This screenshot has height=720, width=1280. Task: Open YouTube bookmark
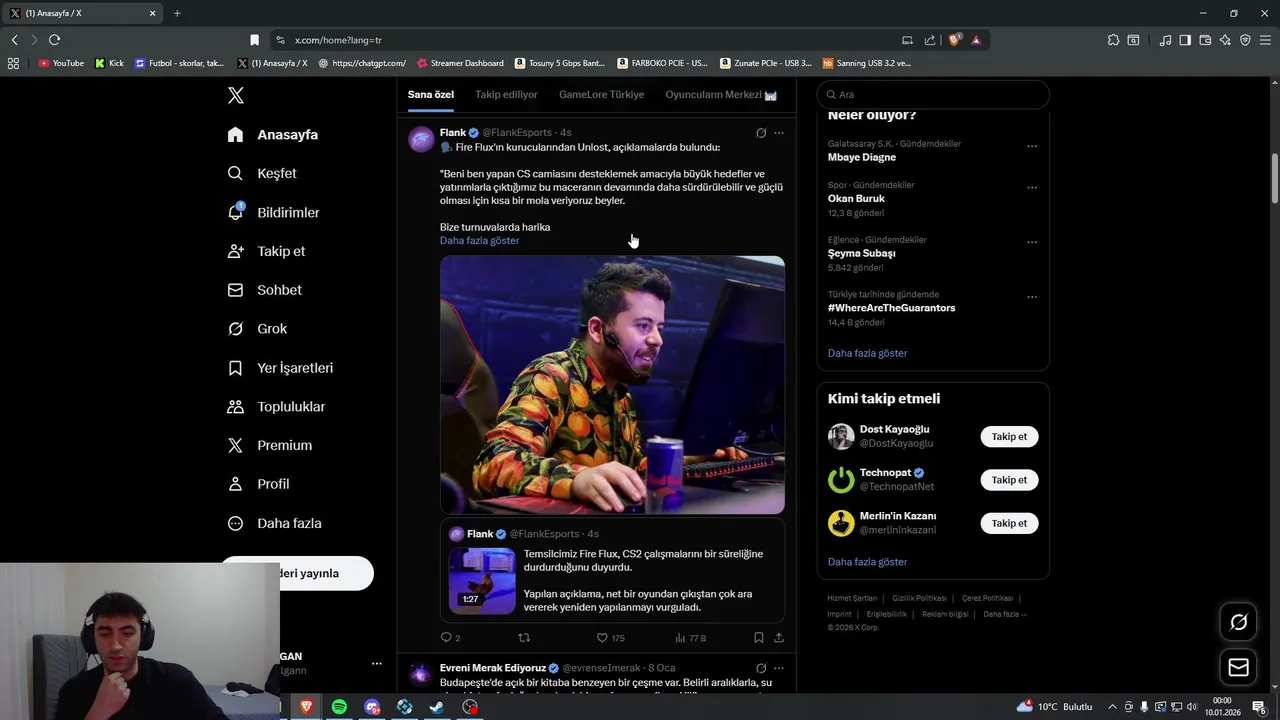tap(61, 63)
